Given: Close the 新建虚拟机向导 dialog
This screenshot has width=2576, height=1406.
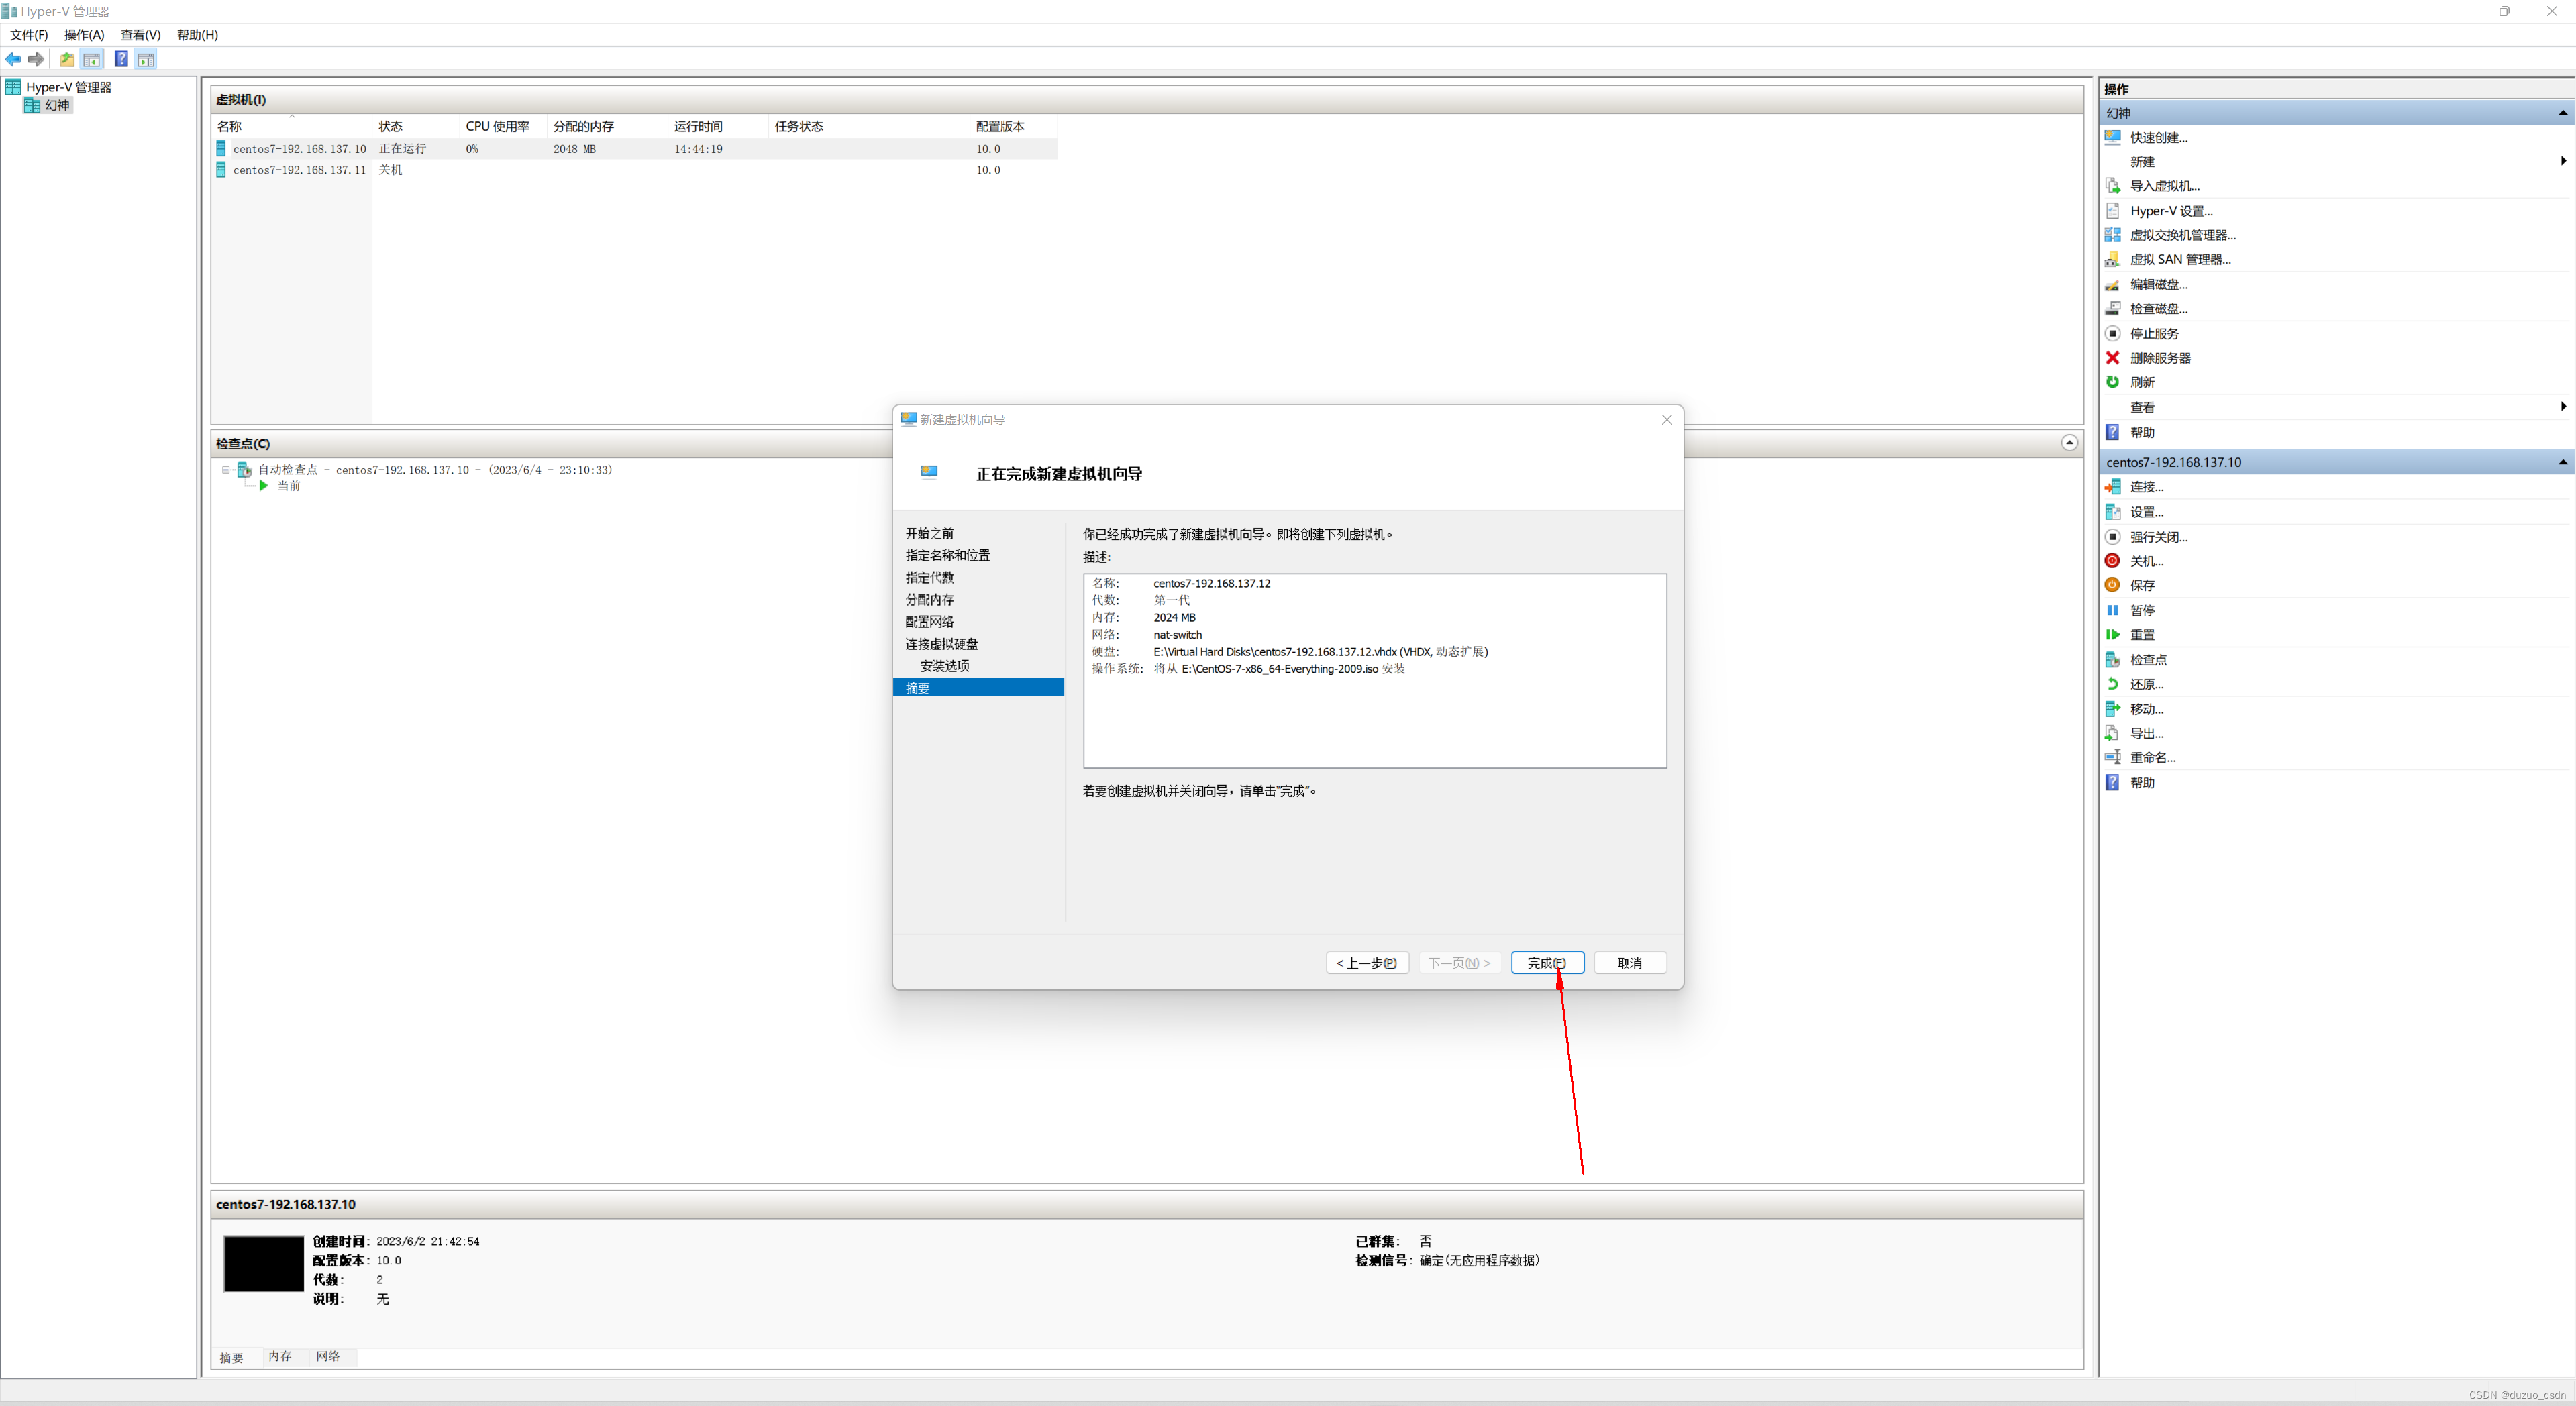Looking at the screenshot, I should click(x=1667, y=420).
